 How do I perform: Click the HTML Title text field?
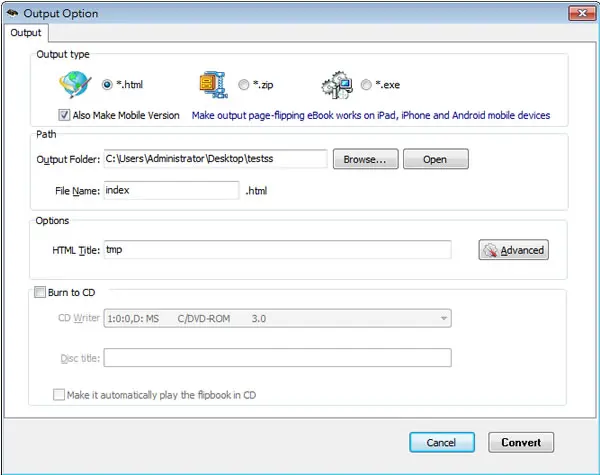click(x=277, y=250)
